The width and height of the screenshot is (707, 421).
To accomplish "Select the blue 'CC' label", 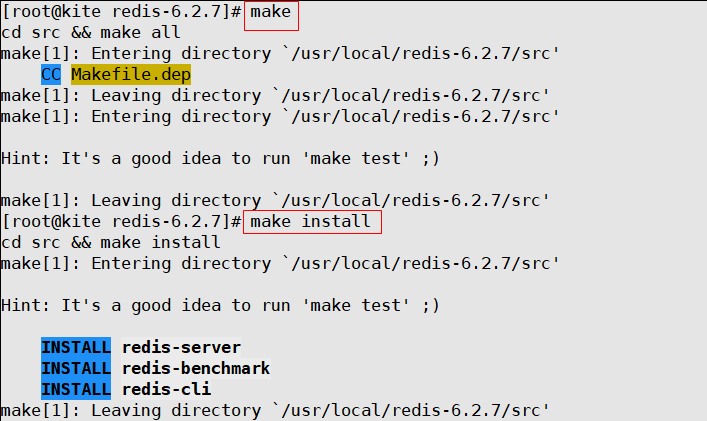I will 51,74.
